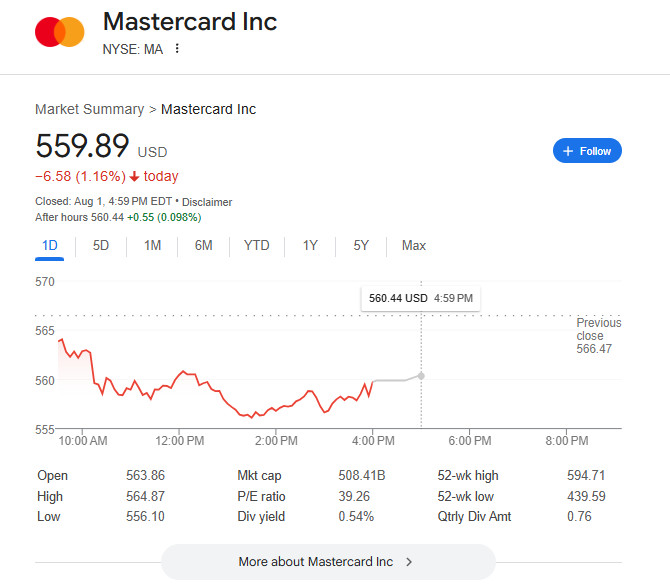Click the 560.44 USD chart tooltip

click(421, 298)
